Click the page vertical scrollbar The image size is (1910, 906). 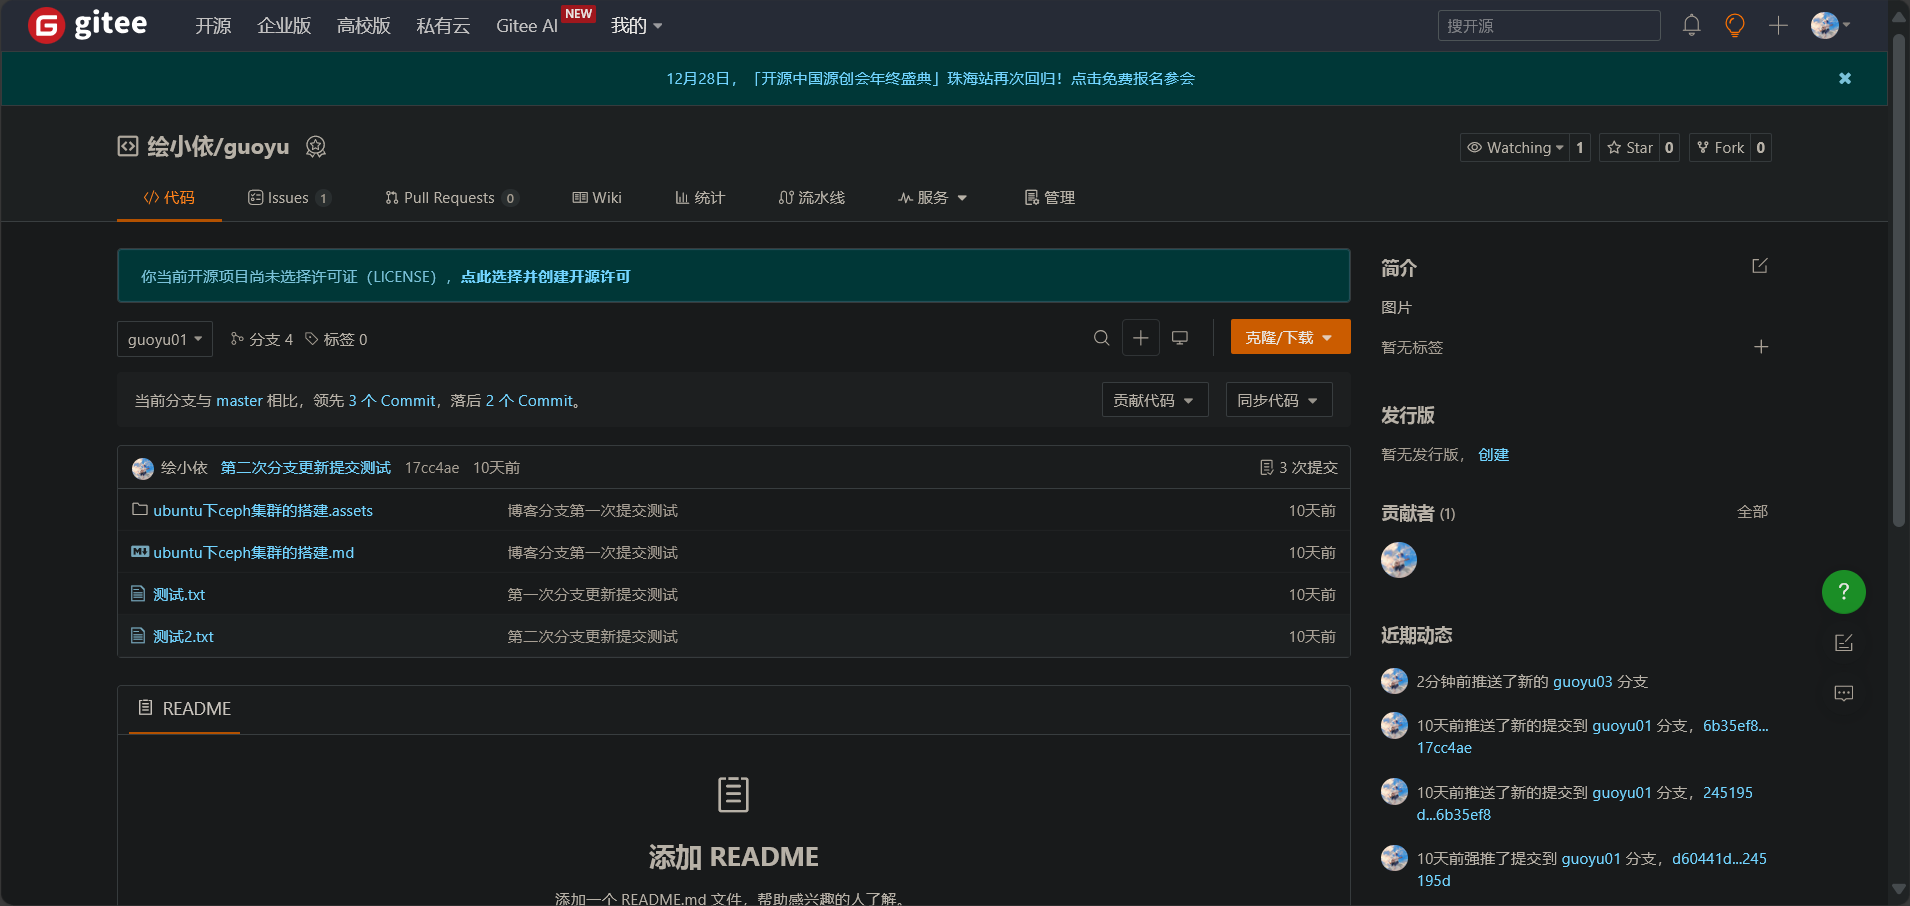(x=1898, y=280)
